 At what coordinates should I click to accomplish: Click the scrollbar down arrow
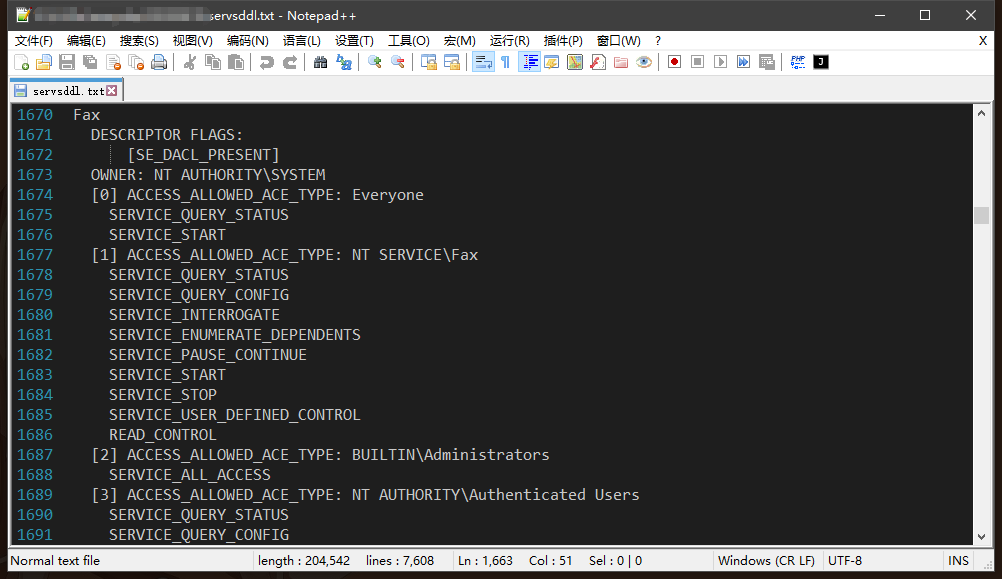click(x=981, y=536)
